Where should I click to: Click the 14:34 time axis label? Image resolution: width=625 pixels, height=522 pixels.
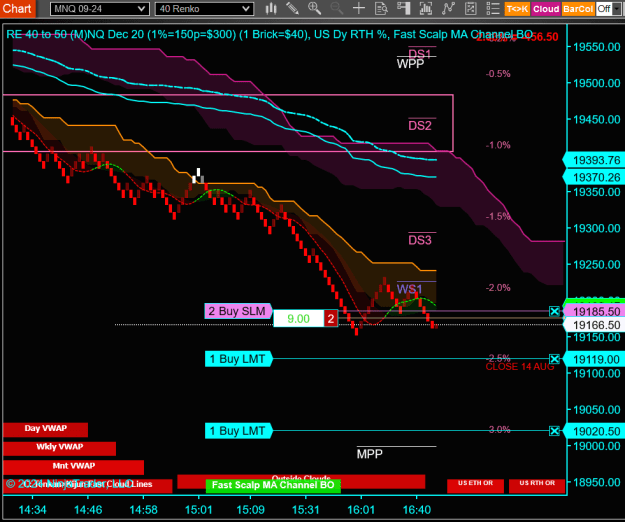pyautogui.click(x=32, y=510)
